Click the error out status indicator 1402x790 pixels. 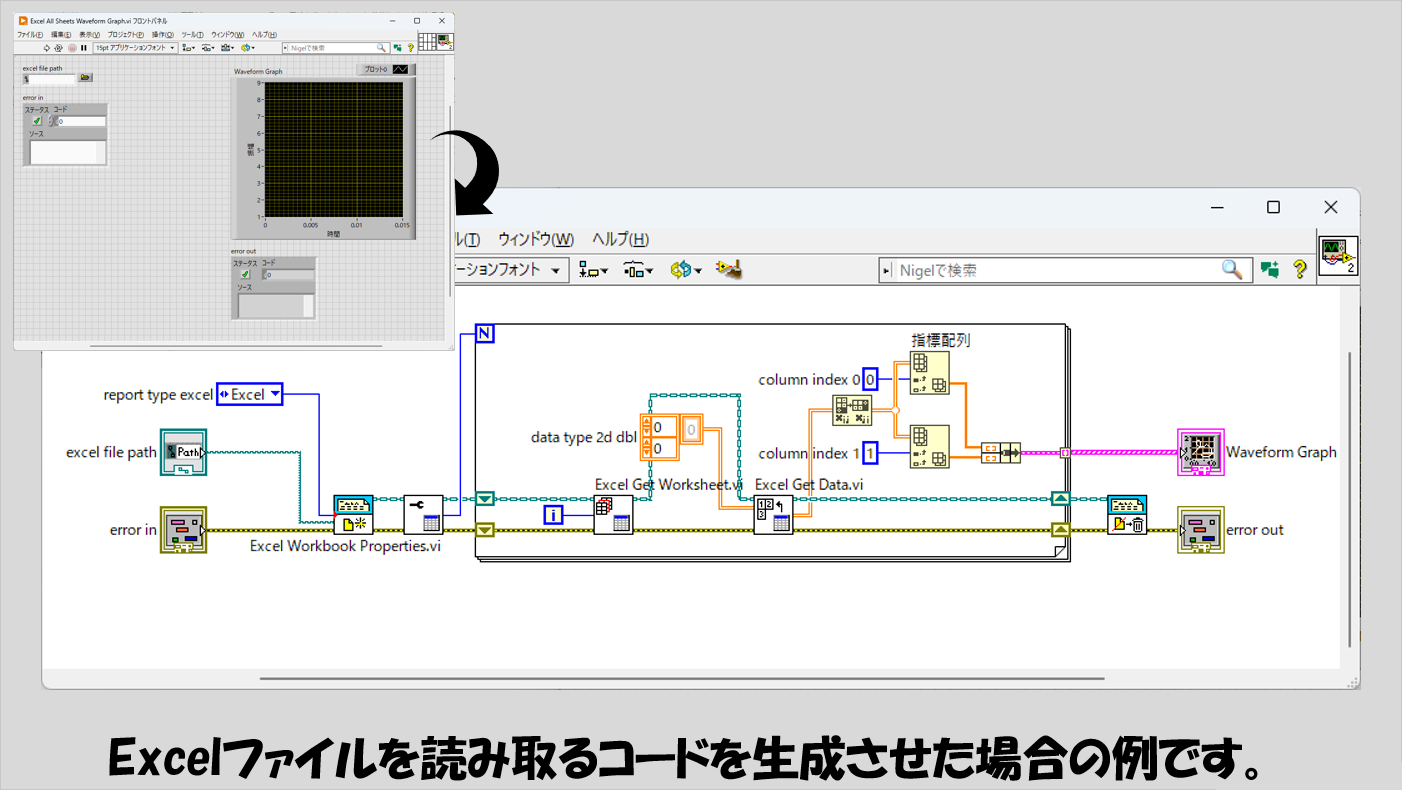click(245, 274)
